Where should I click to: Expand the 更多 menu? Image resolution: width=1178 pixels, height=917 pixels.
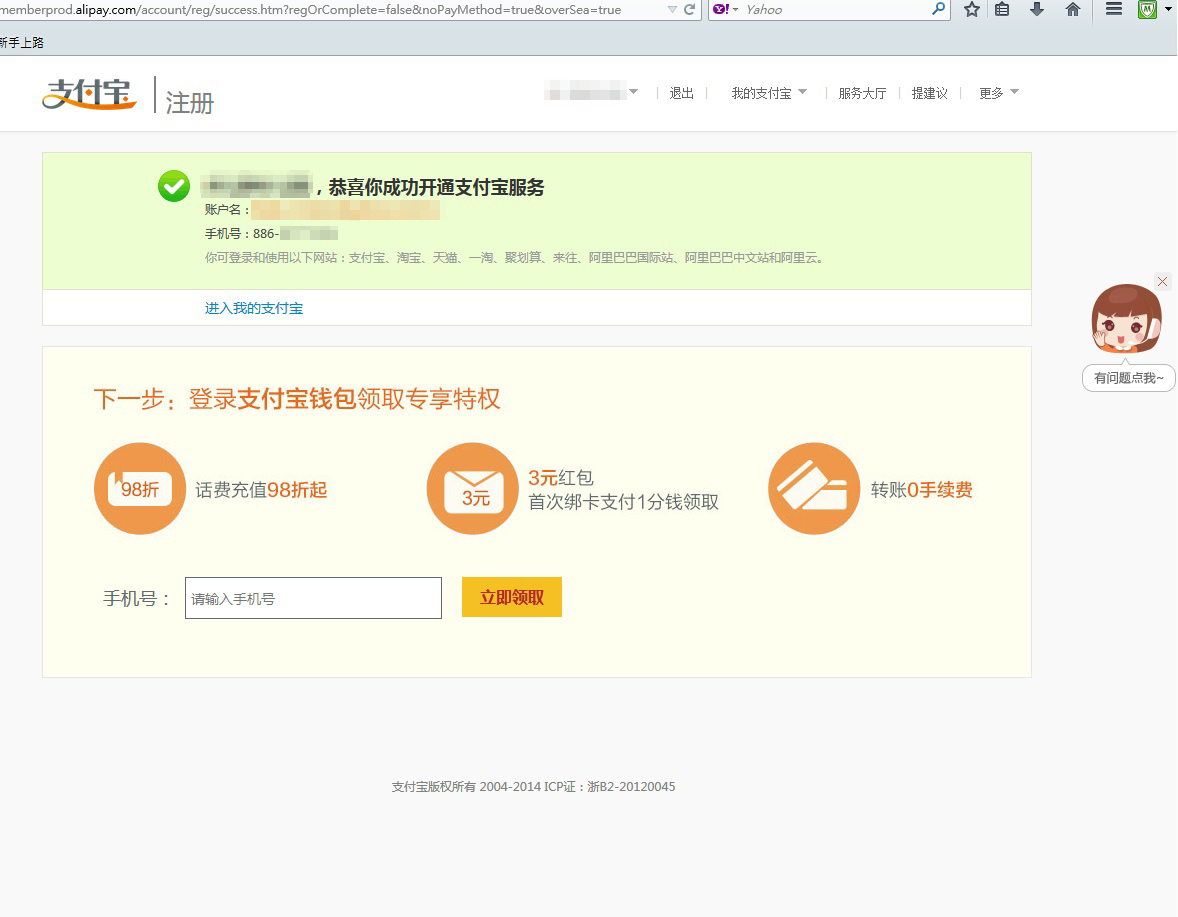coord(998,93)
